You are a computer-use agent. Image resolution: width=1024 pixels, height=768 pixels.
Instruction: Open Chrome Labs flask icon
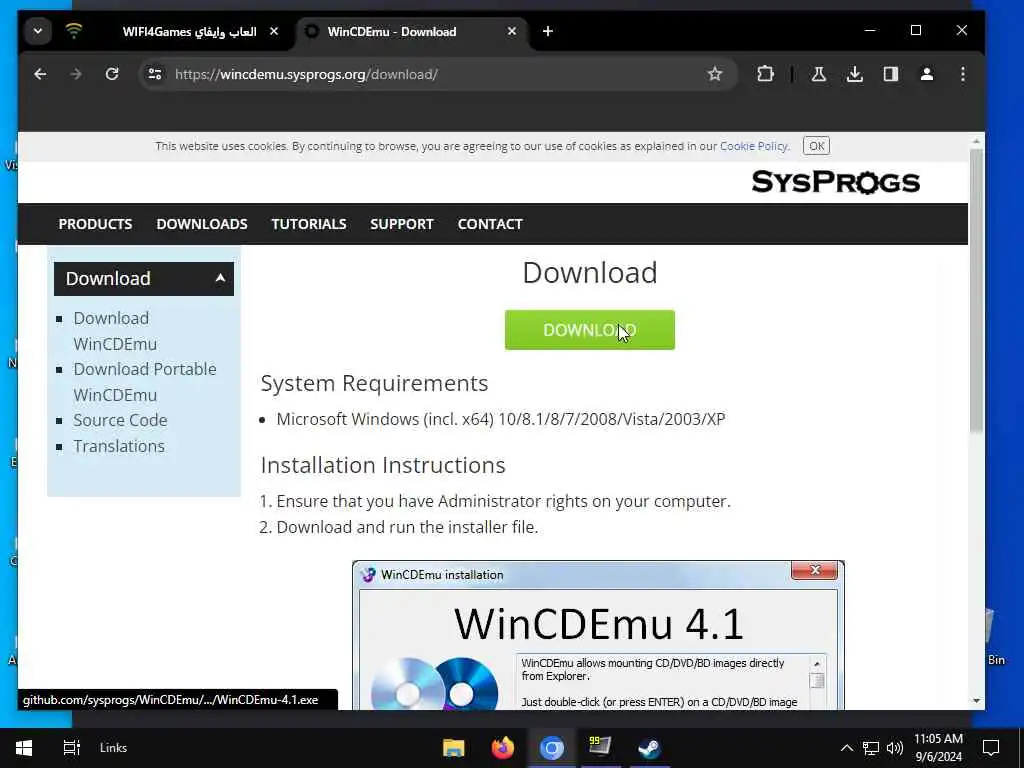click(x=818, y=74)
